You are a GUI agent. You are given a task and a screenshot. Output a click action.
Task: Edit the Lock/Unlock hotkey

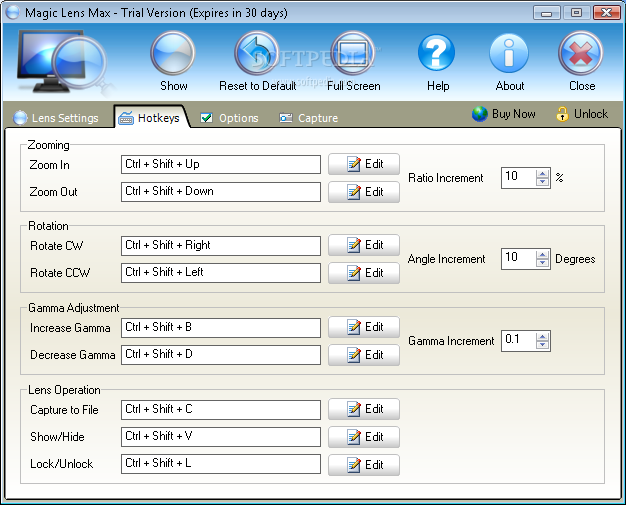(364, 465)
